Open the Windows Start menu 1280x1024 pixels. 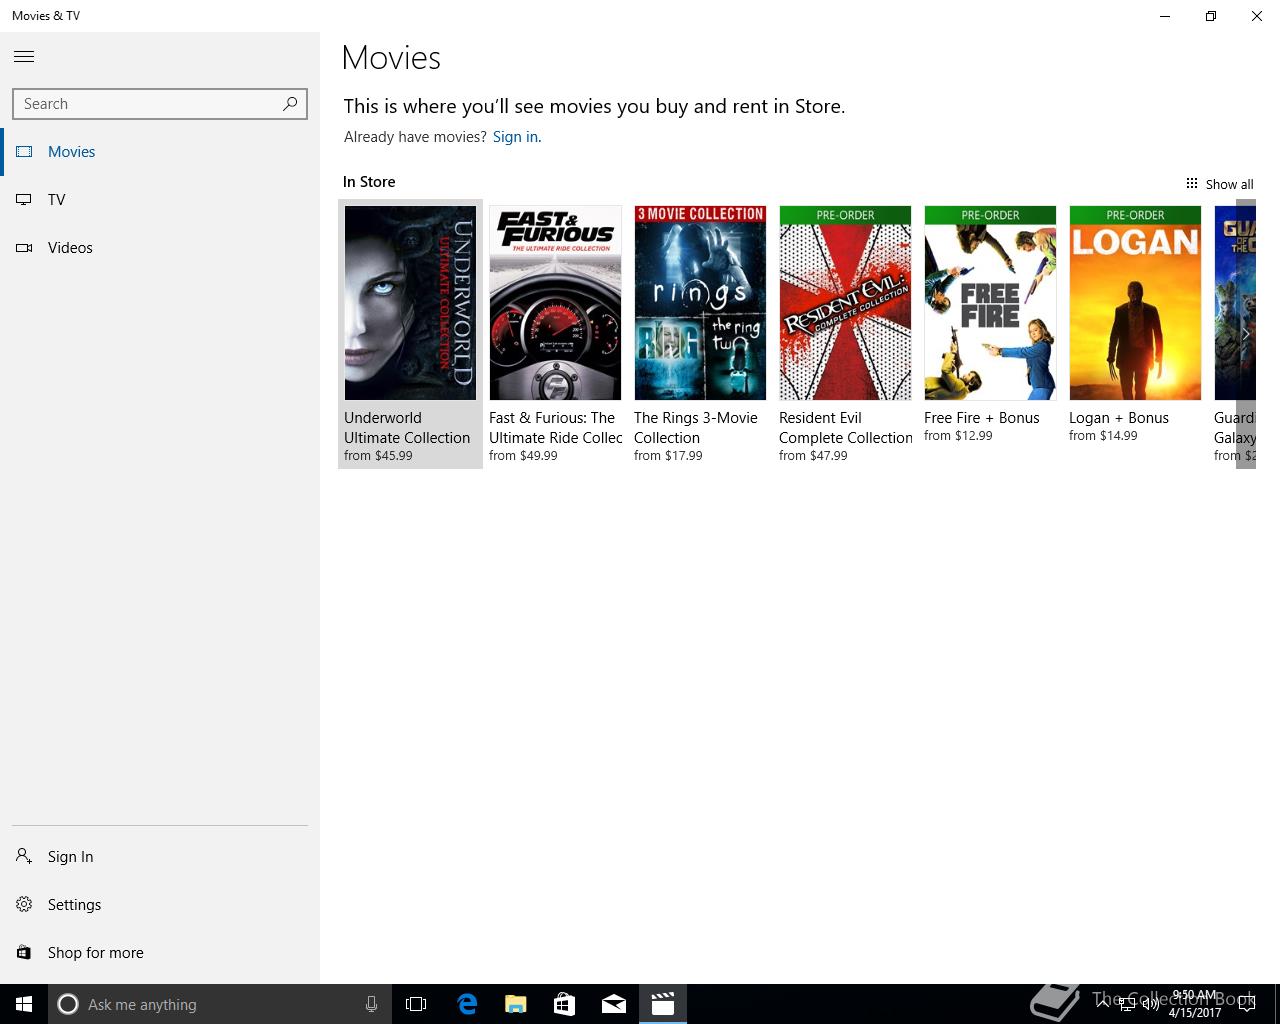tap(24, 1004)
